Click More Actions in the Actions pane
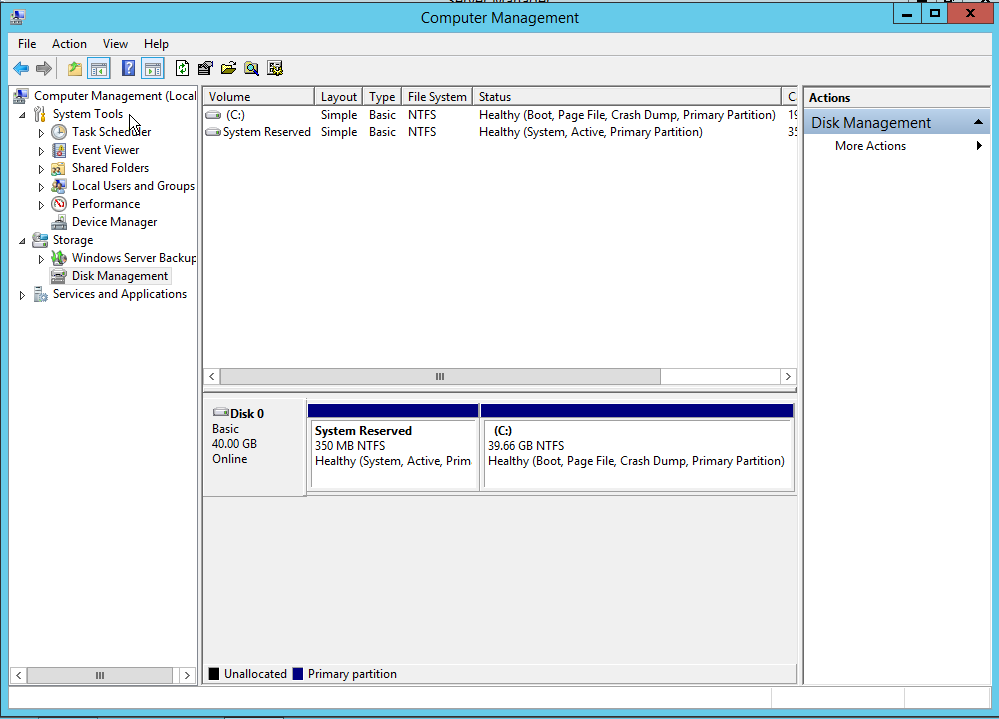 [870, 146]
